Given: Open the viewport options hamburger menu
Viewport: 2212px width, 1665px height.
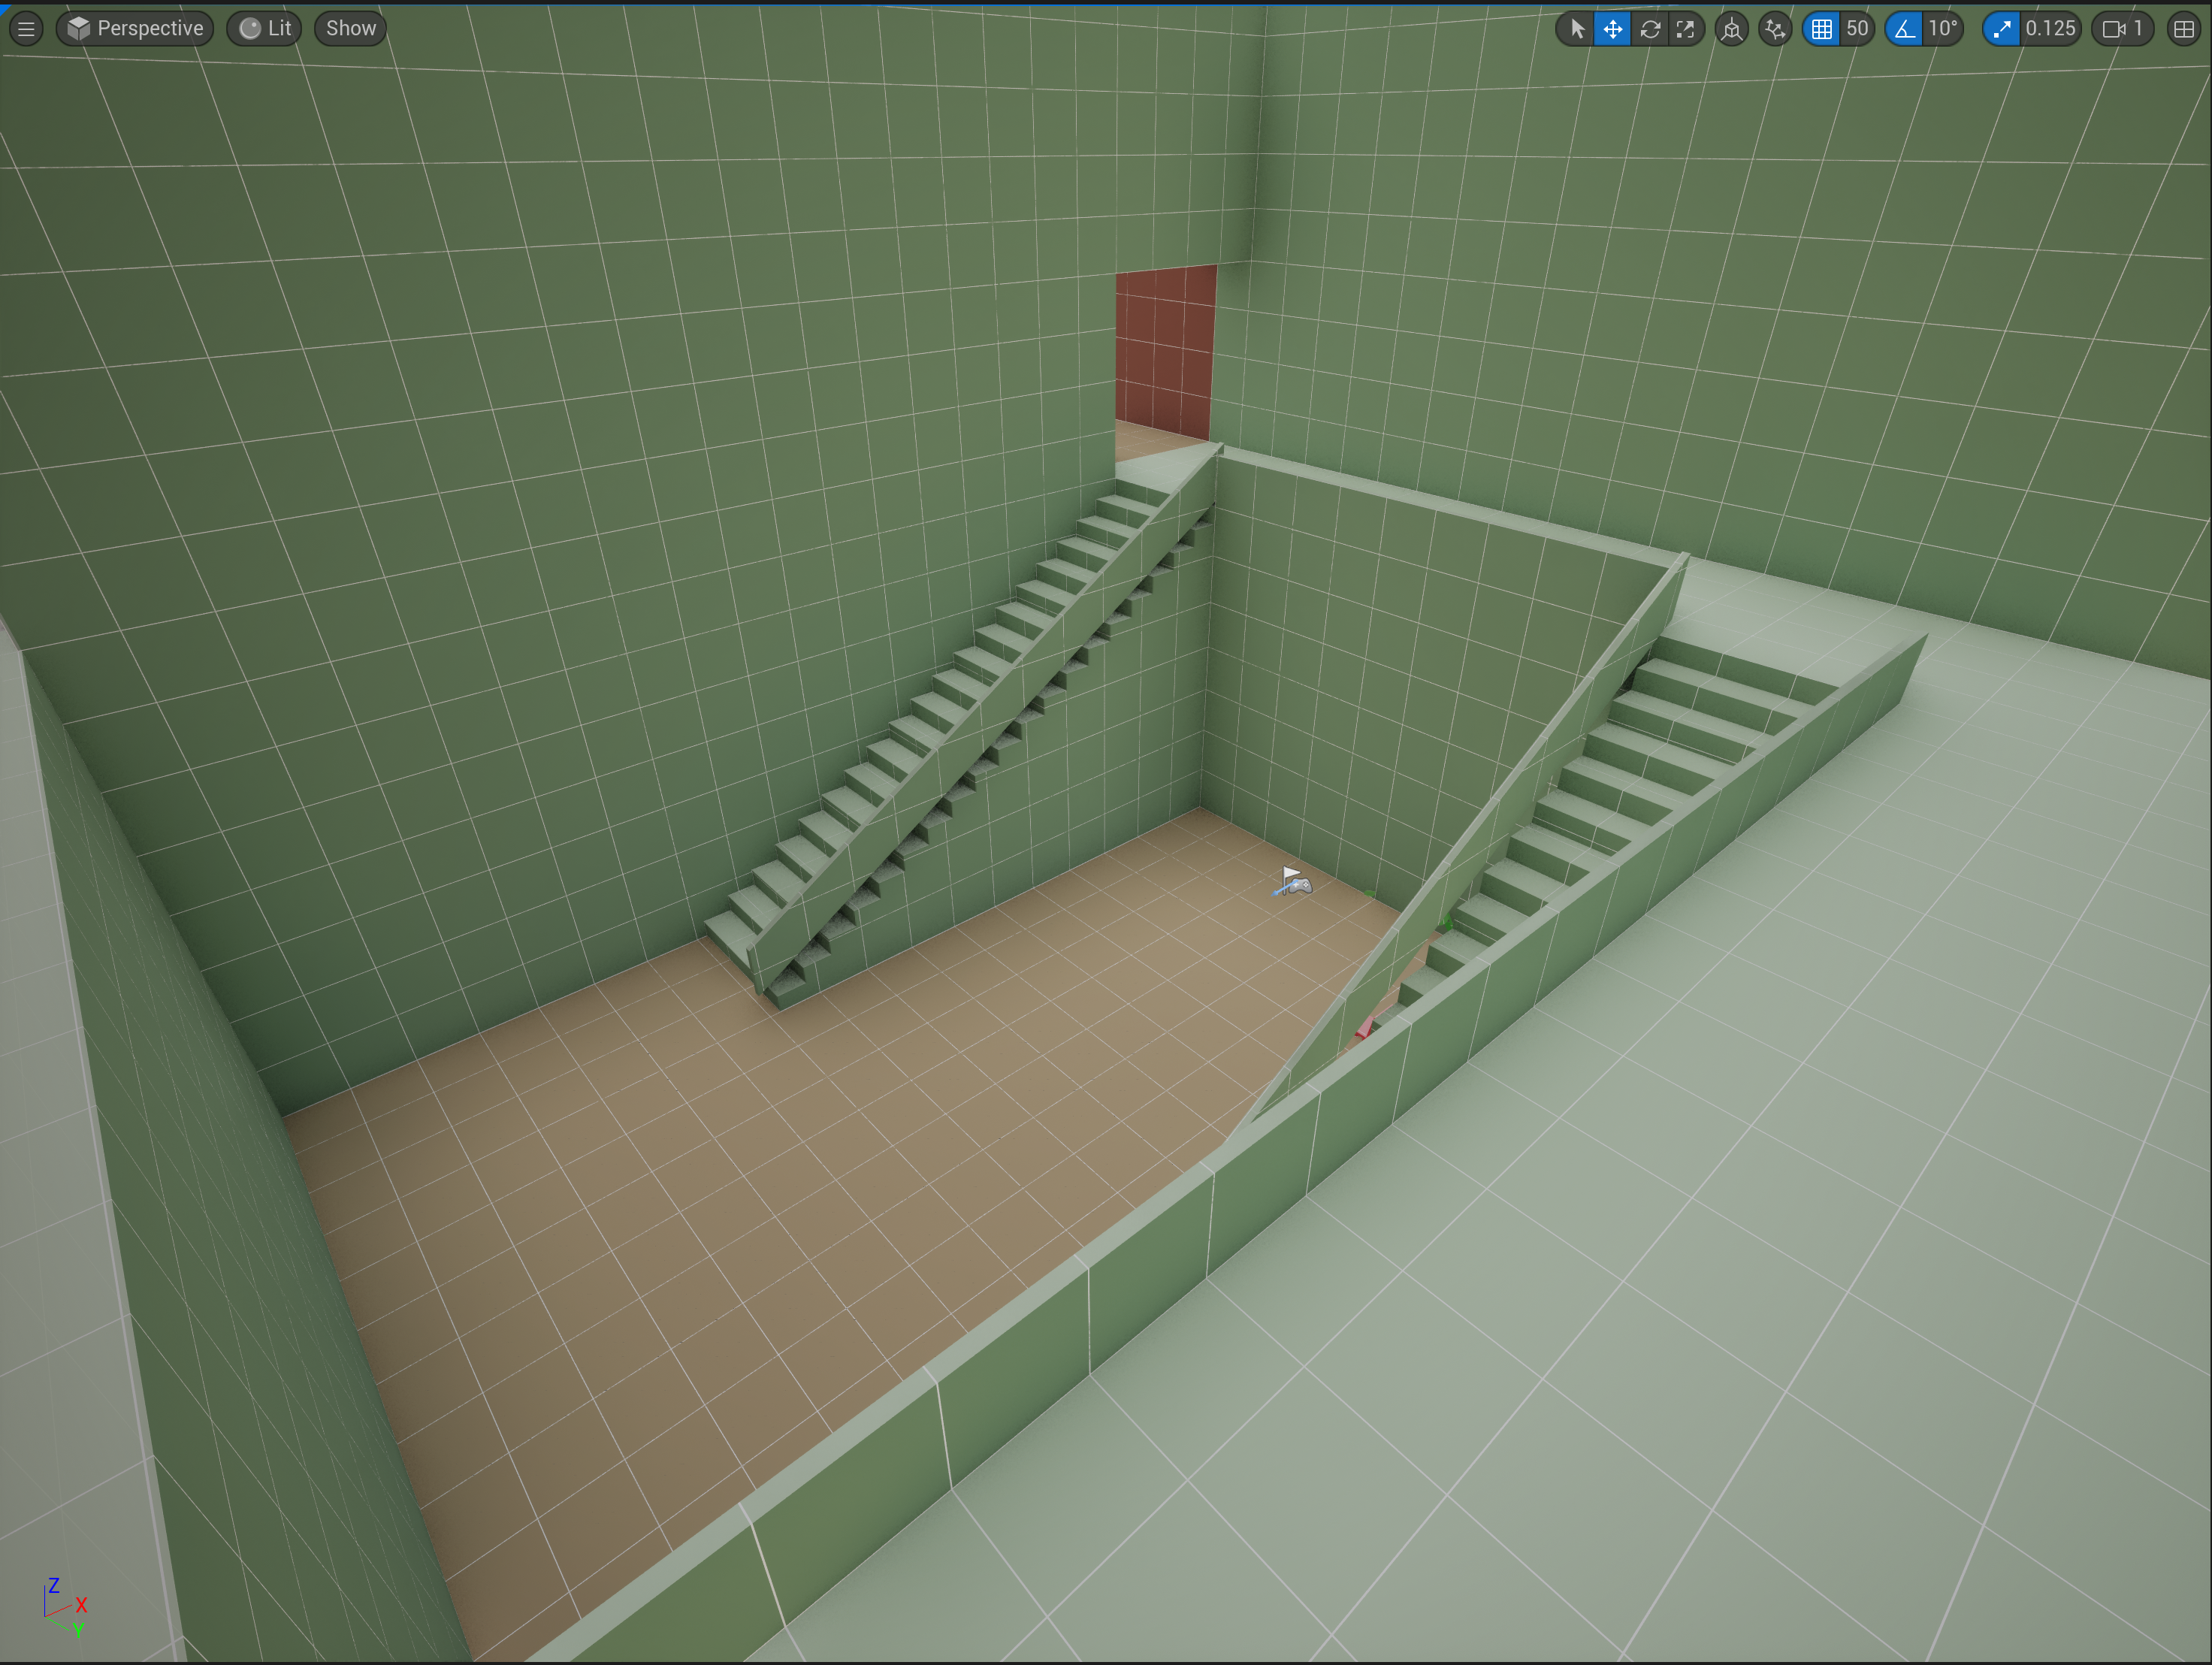Looking at the screenshot, I should tap(27, 29).
